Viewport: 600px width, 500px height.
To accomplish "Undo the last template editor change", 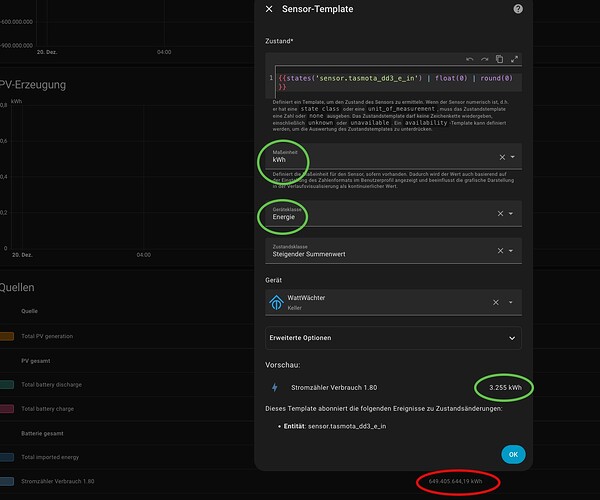I will (470, 59).
